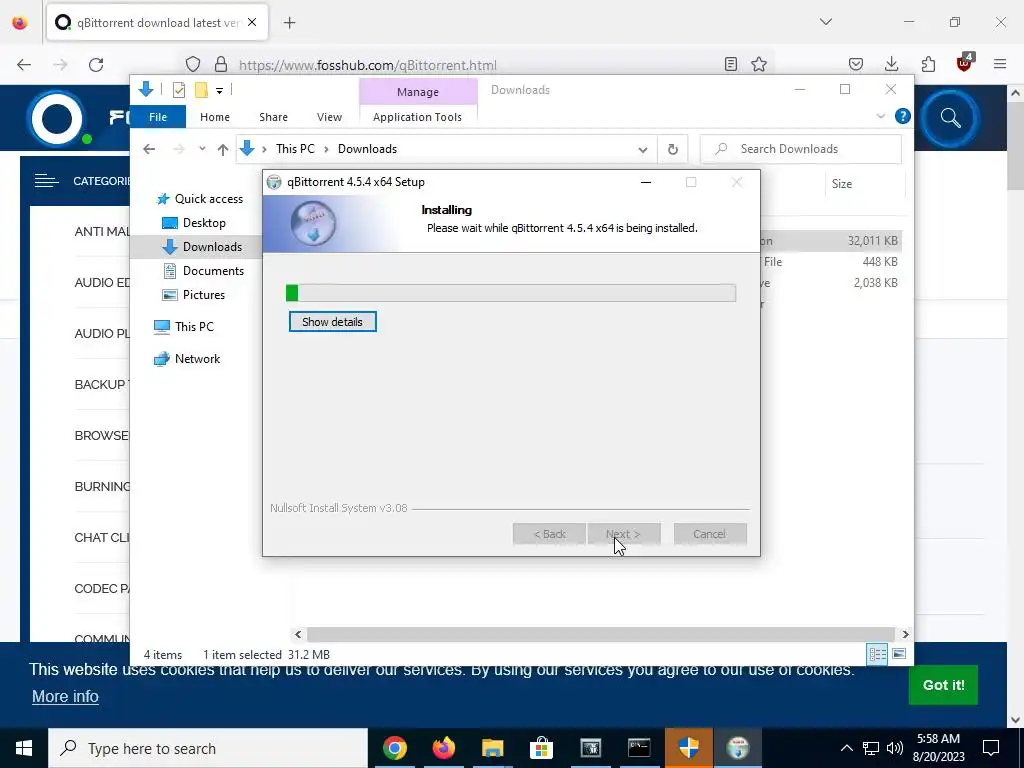Open the notification center icon
1024x768 pixels.
[991, 748]
